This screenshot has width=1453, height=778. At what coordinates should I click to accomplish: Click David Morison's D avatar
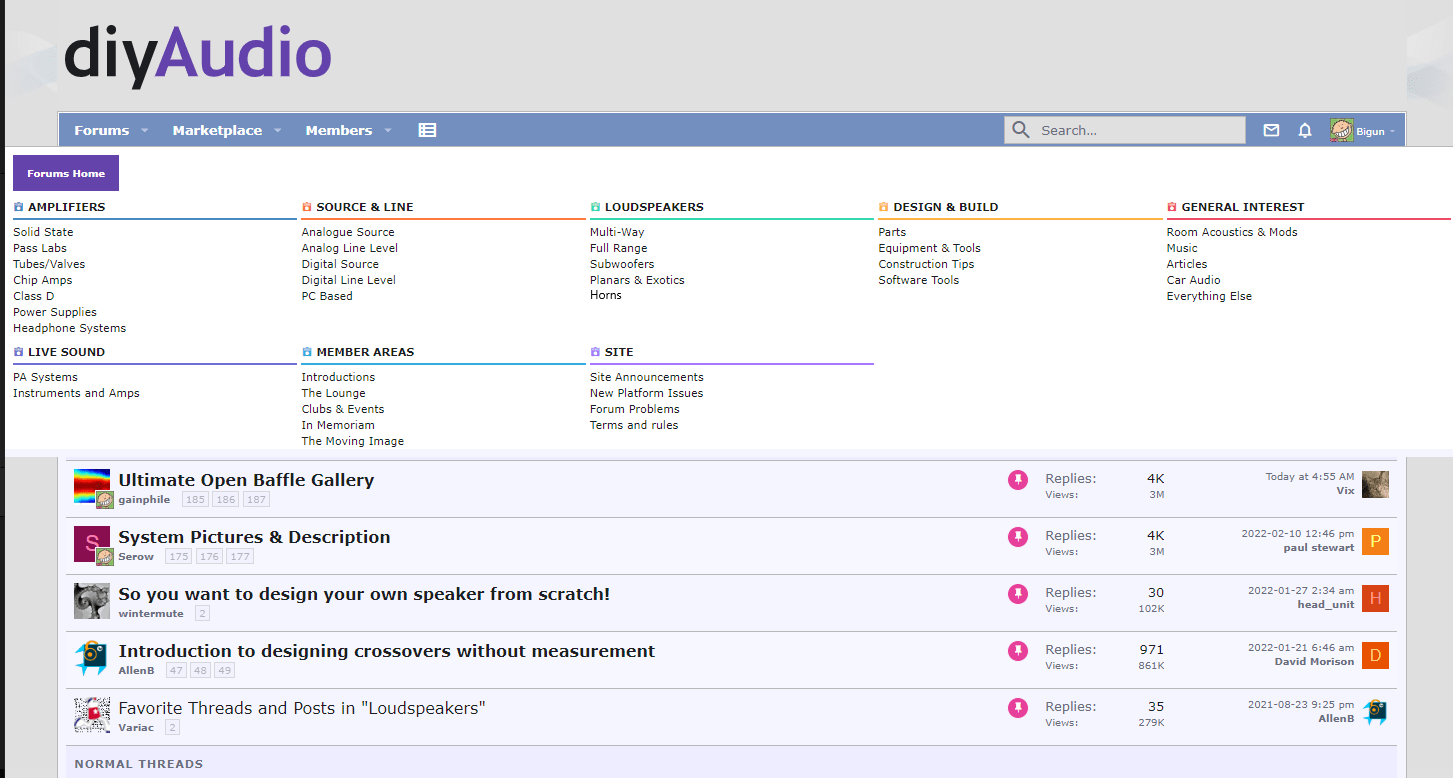(1375, 655)
